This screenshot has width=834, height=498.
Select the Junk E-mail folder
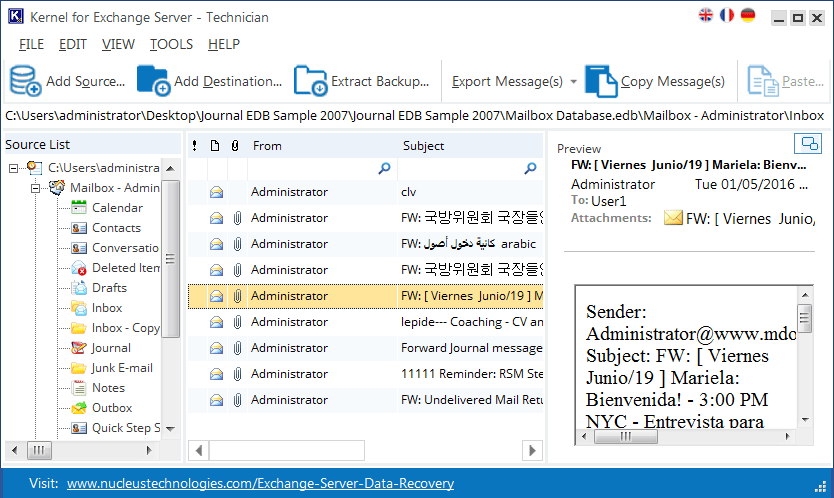122,368
